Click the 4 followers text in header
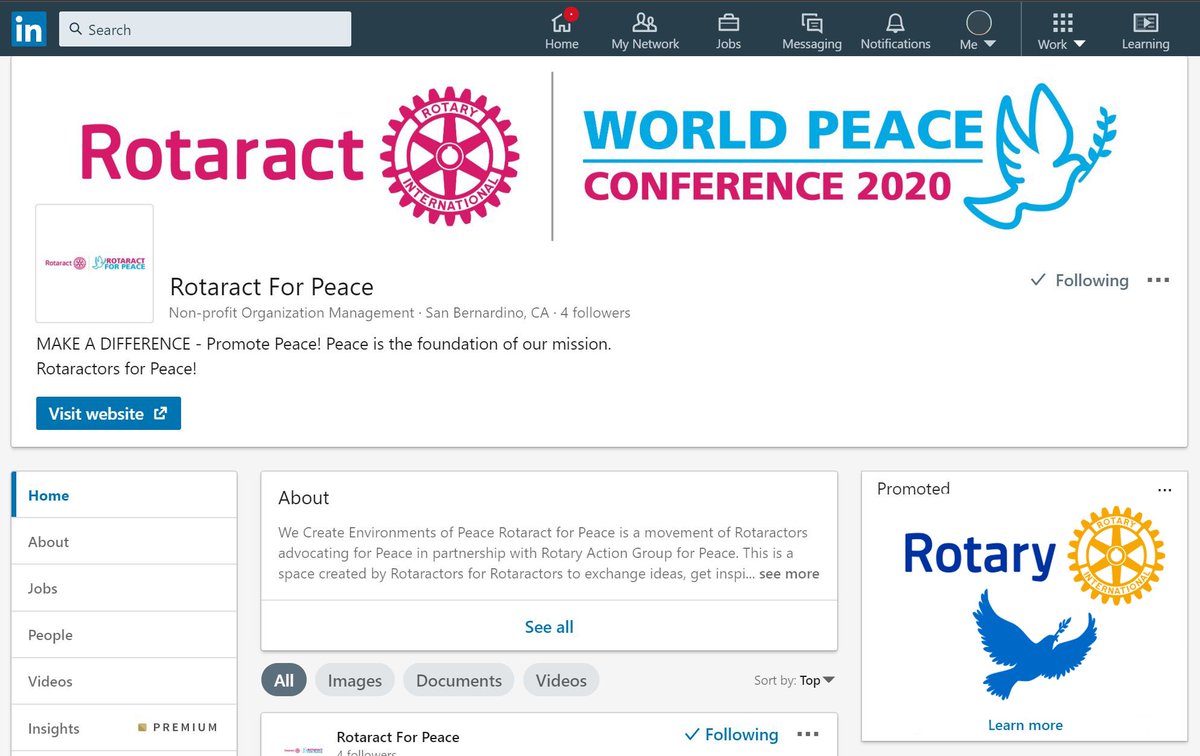This screenshot has height=756, width=1200. (x=595, y=313)
